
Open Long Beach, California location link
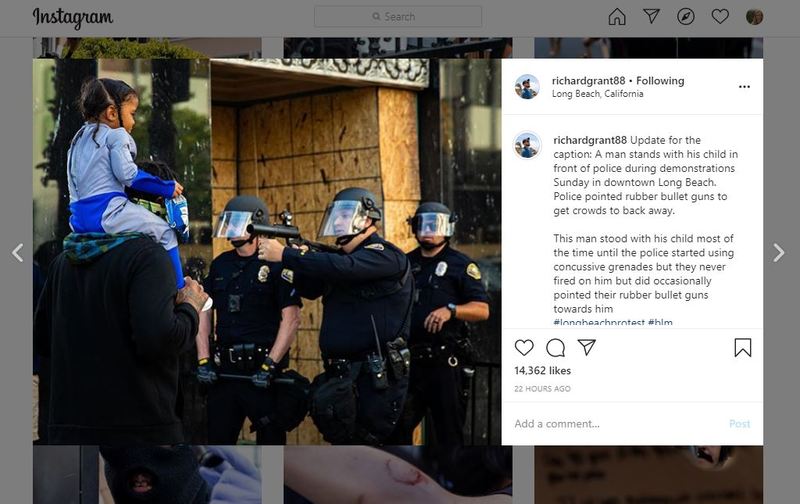click(597, 94)
